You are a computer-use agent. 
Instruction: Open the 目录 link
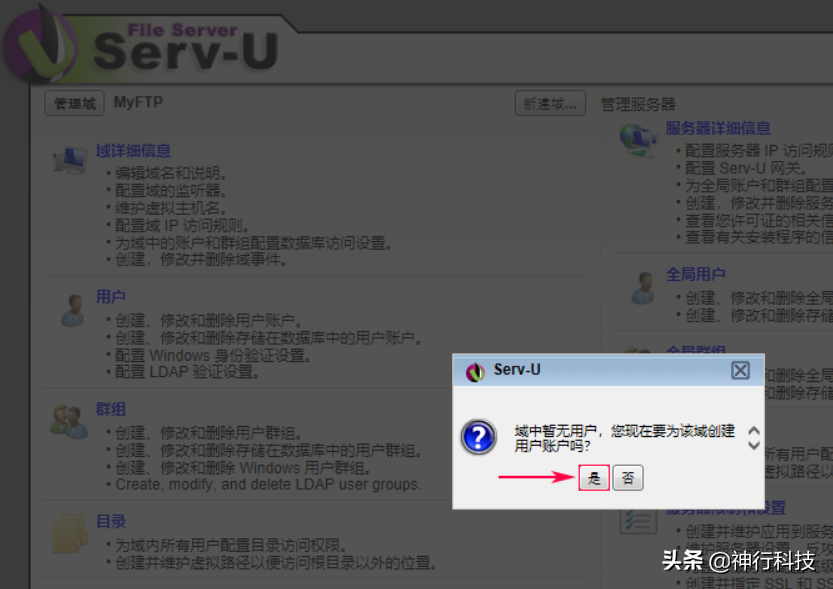pyautogui.click(x=110, y=522)
